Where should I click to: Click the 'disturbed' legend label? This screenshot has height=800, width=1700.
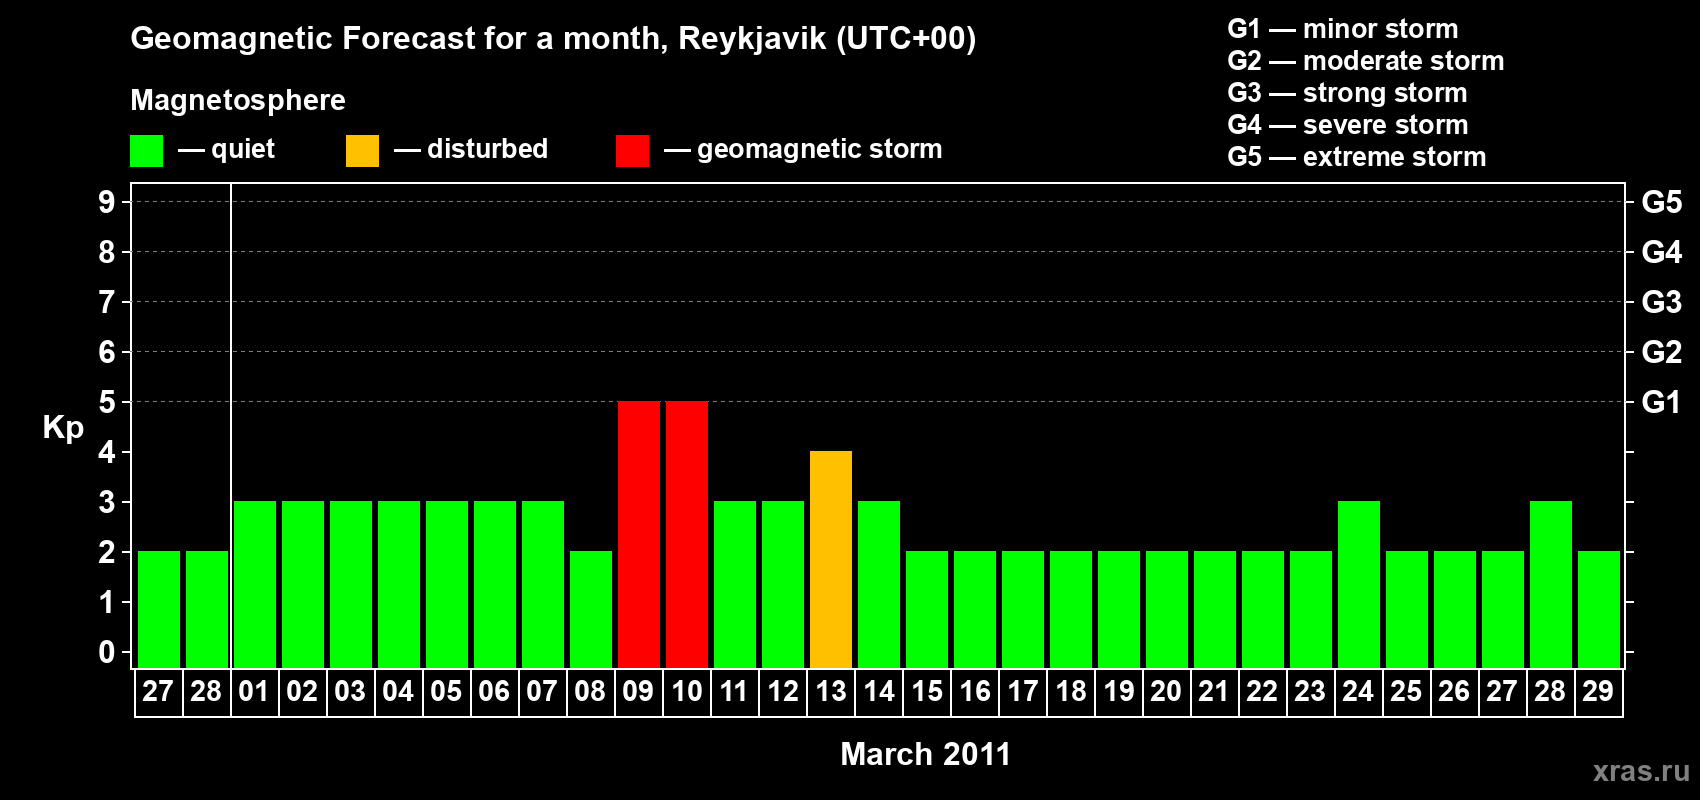pos(487,149)
